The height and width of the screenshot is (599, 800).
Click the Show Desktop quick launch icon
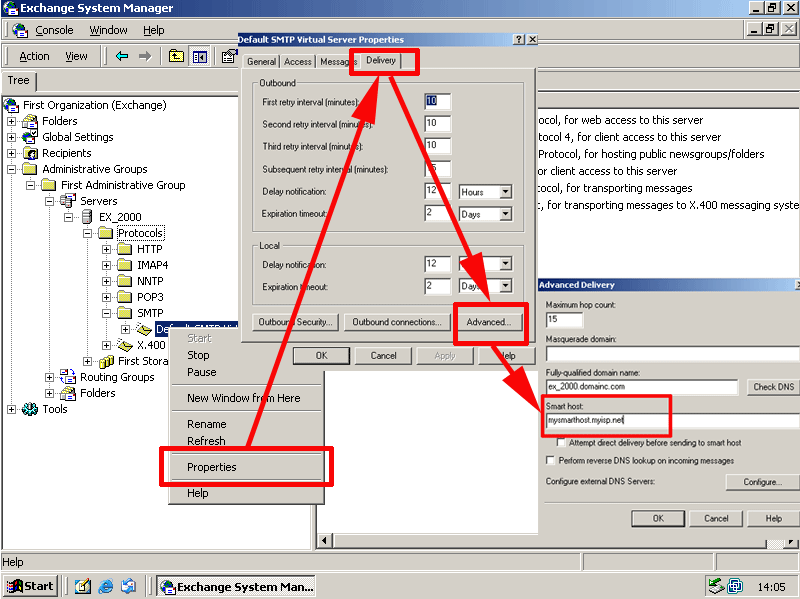[x=83, y=586]
